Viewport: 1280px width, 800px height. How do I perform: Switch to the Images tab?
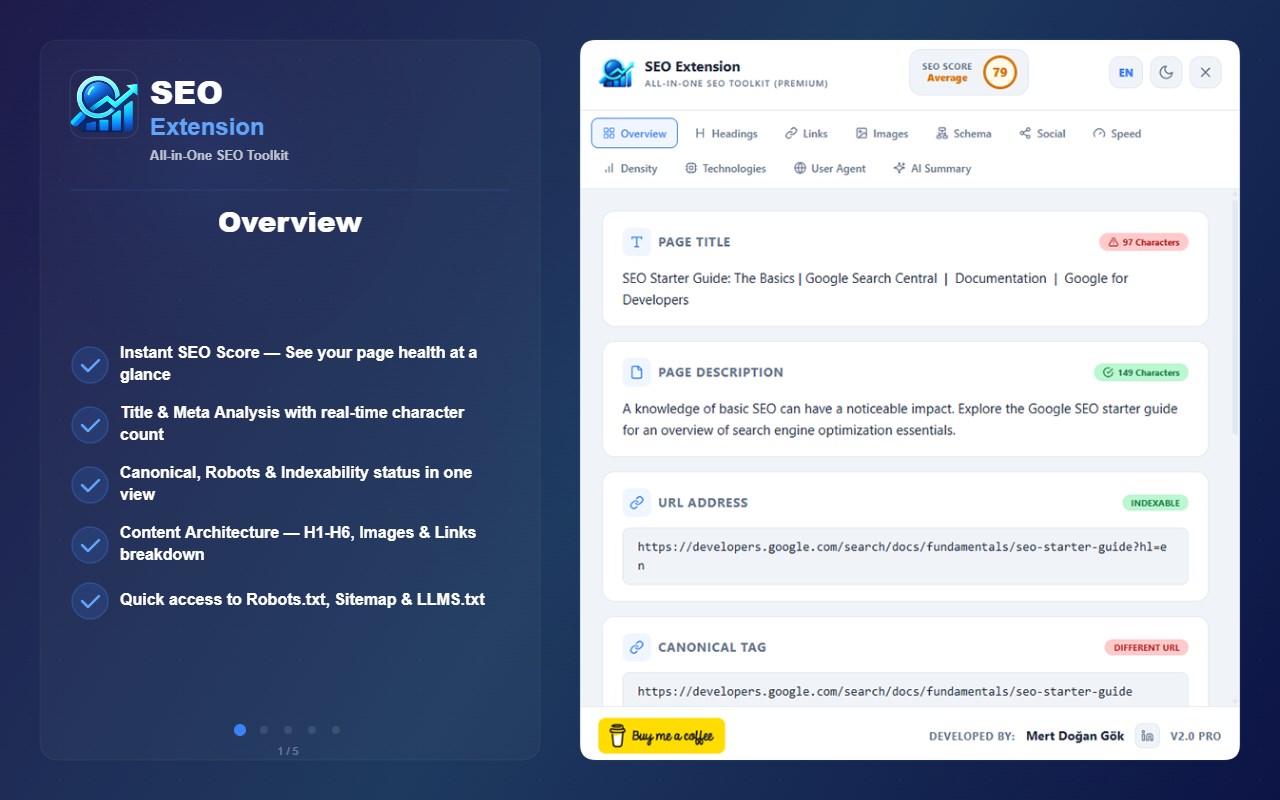[x=882, y=133]
